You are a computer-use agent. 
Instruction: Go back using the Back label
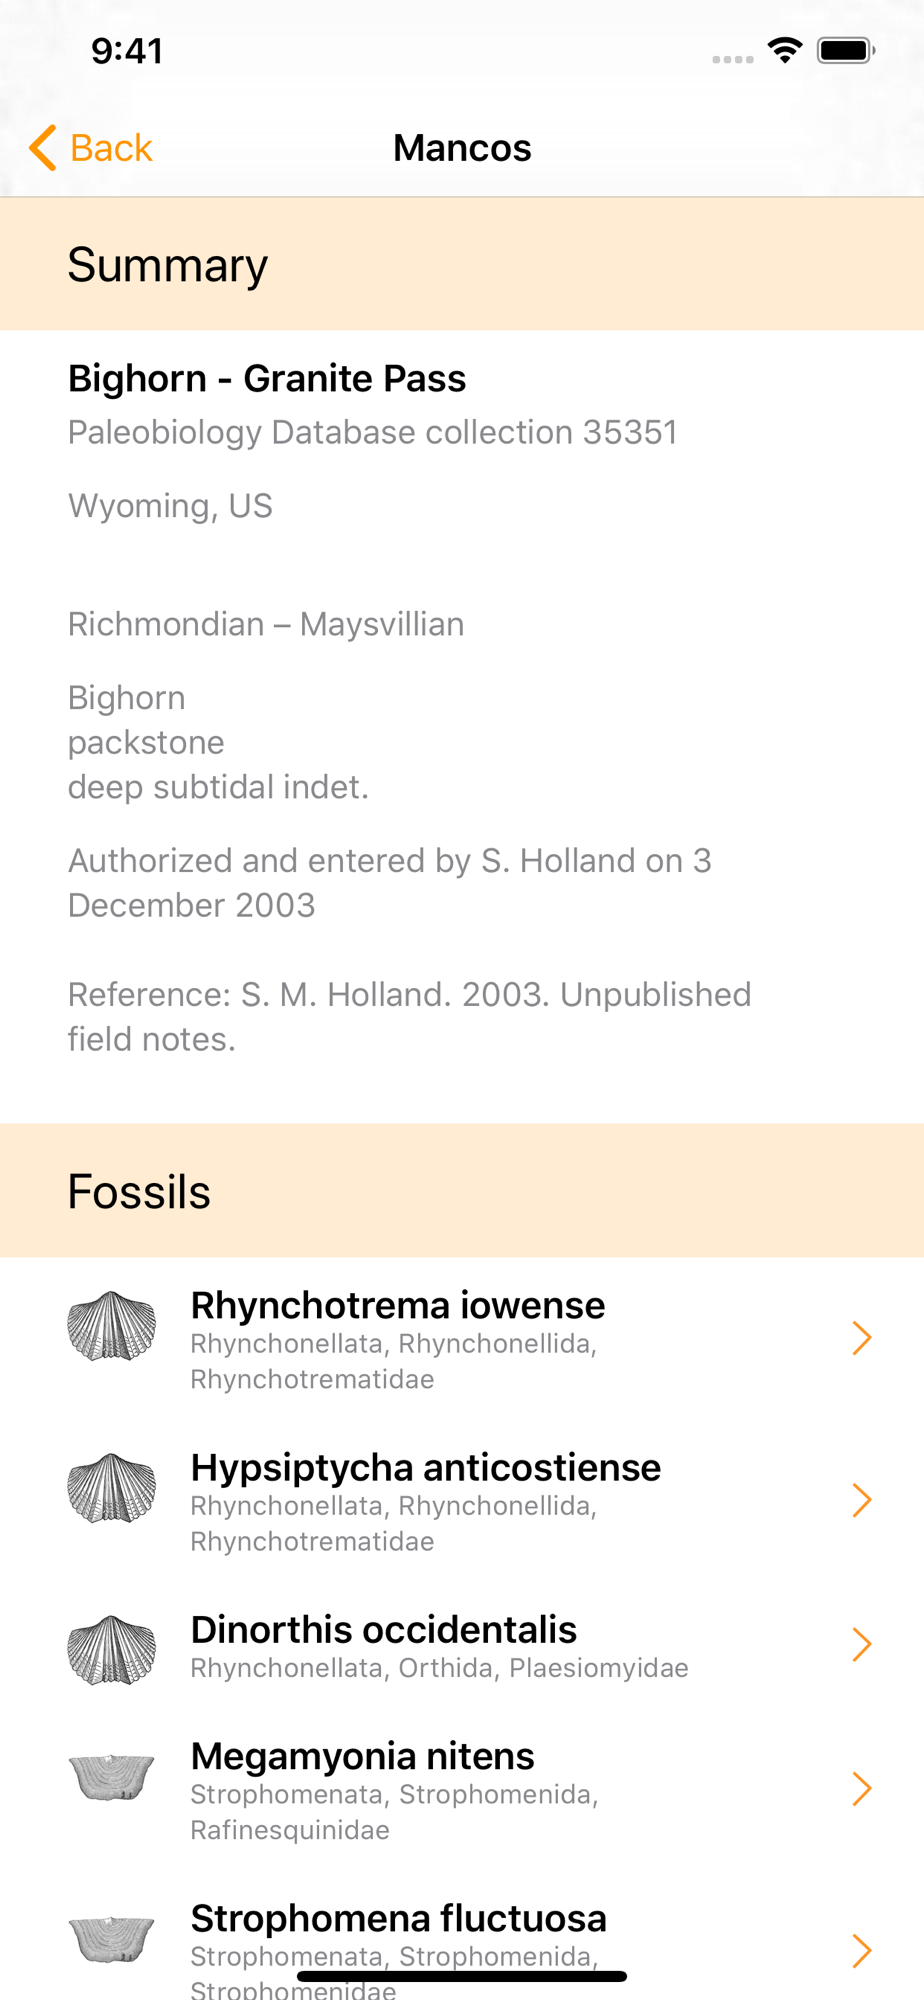tap(111, 148)
